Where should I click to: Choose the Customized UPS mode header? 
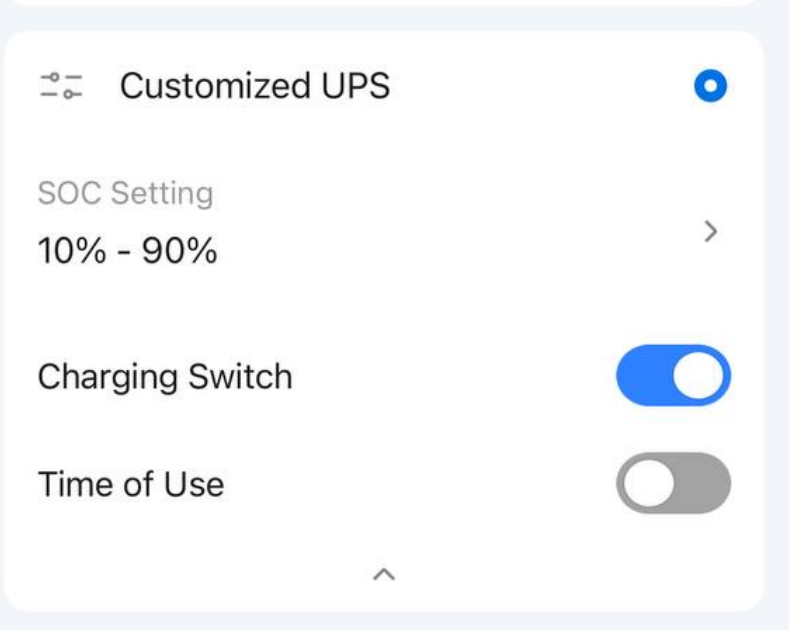coord(255,87)
